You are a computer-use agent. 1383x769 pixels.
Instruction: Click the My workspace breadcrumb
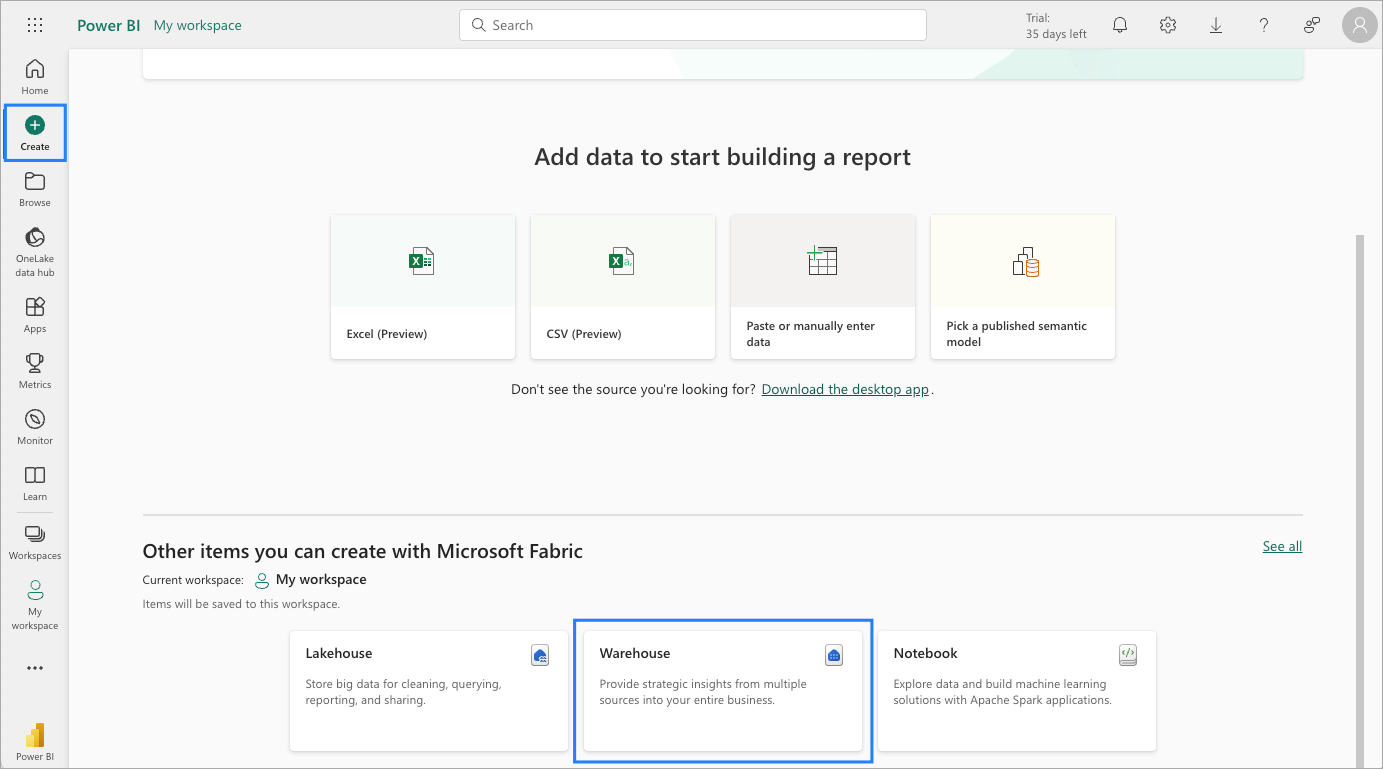197,25
